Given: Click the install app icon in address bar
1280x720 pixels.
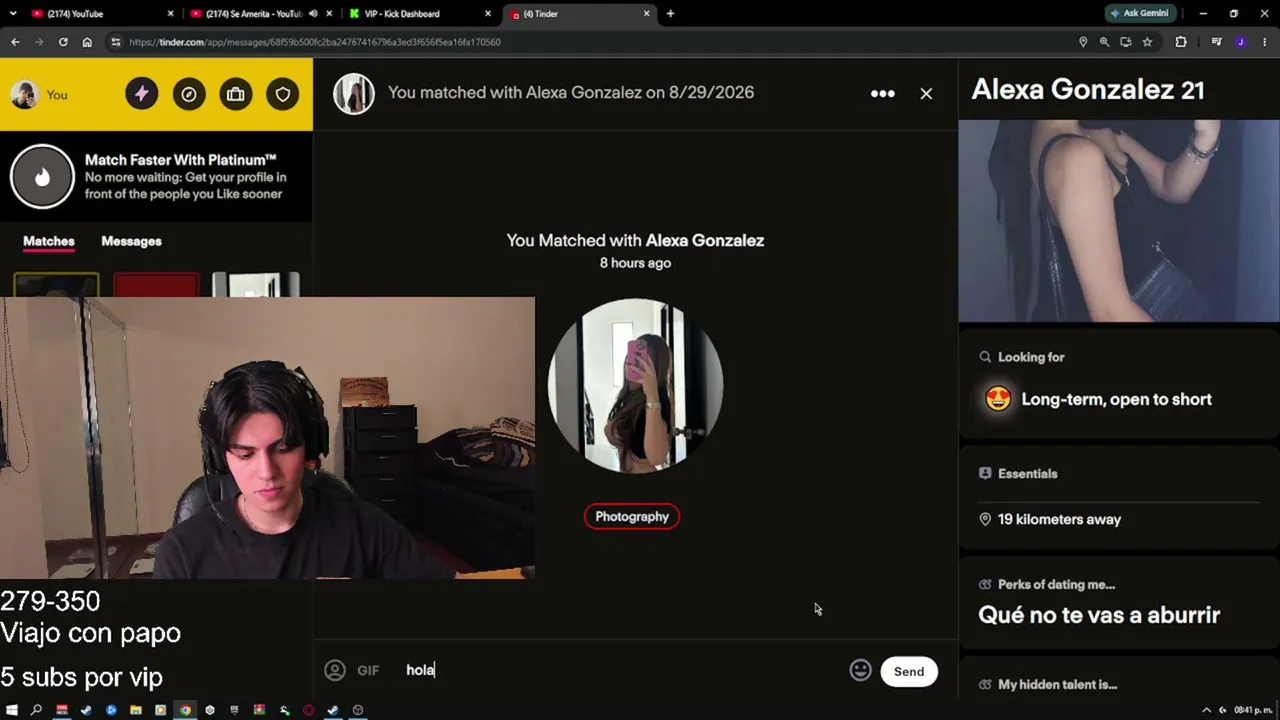Looking at the screenshot, I should coord(1126,42).
